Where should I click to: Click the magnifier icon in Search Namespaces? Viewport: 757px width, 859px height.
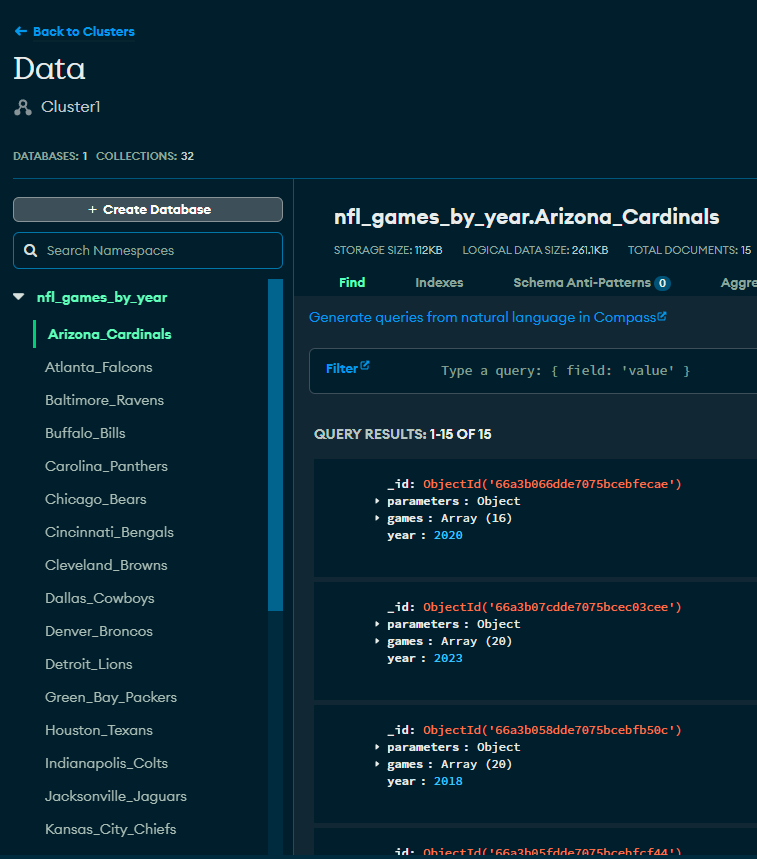pos(31,250)
